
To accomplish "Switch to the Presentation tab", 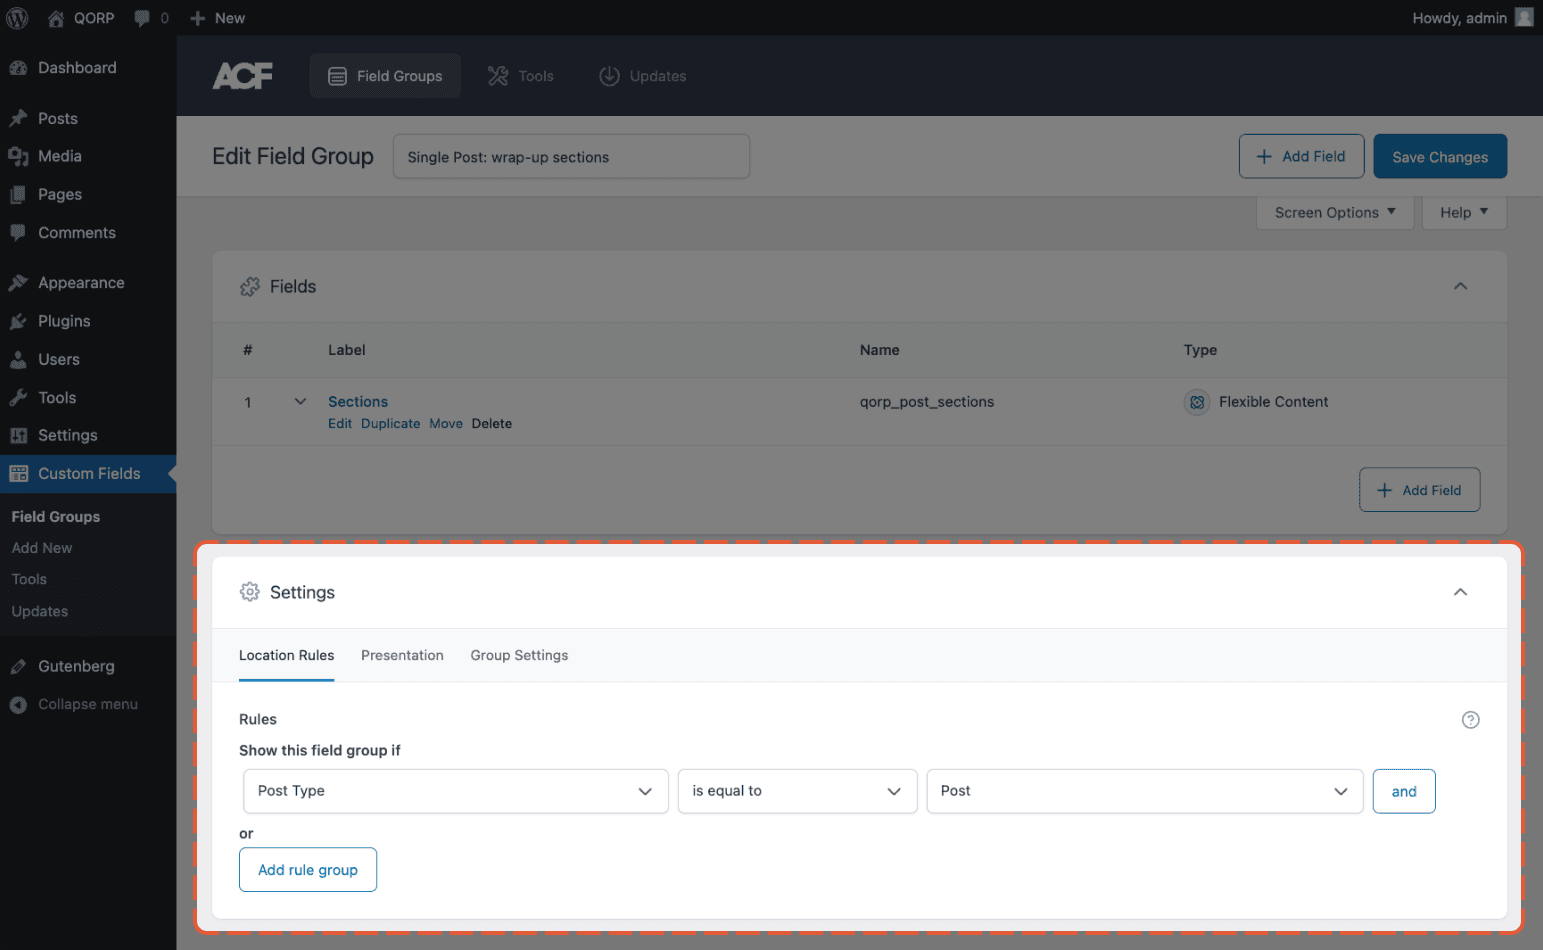I will click(402, 655).
